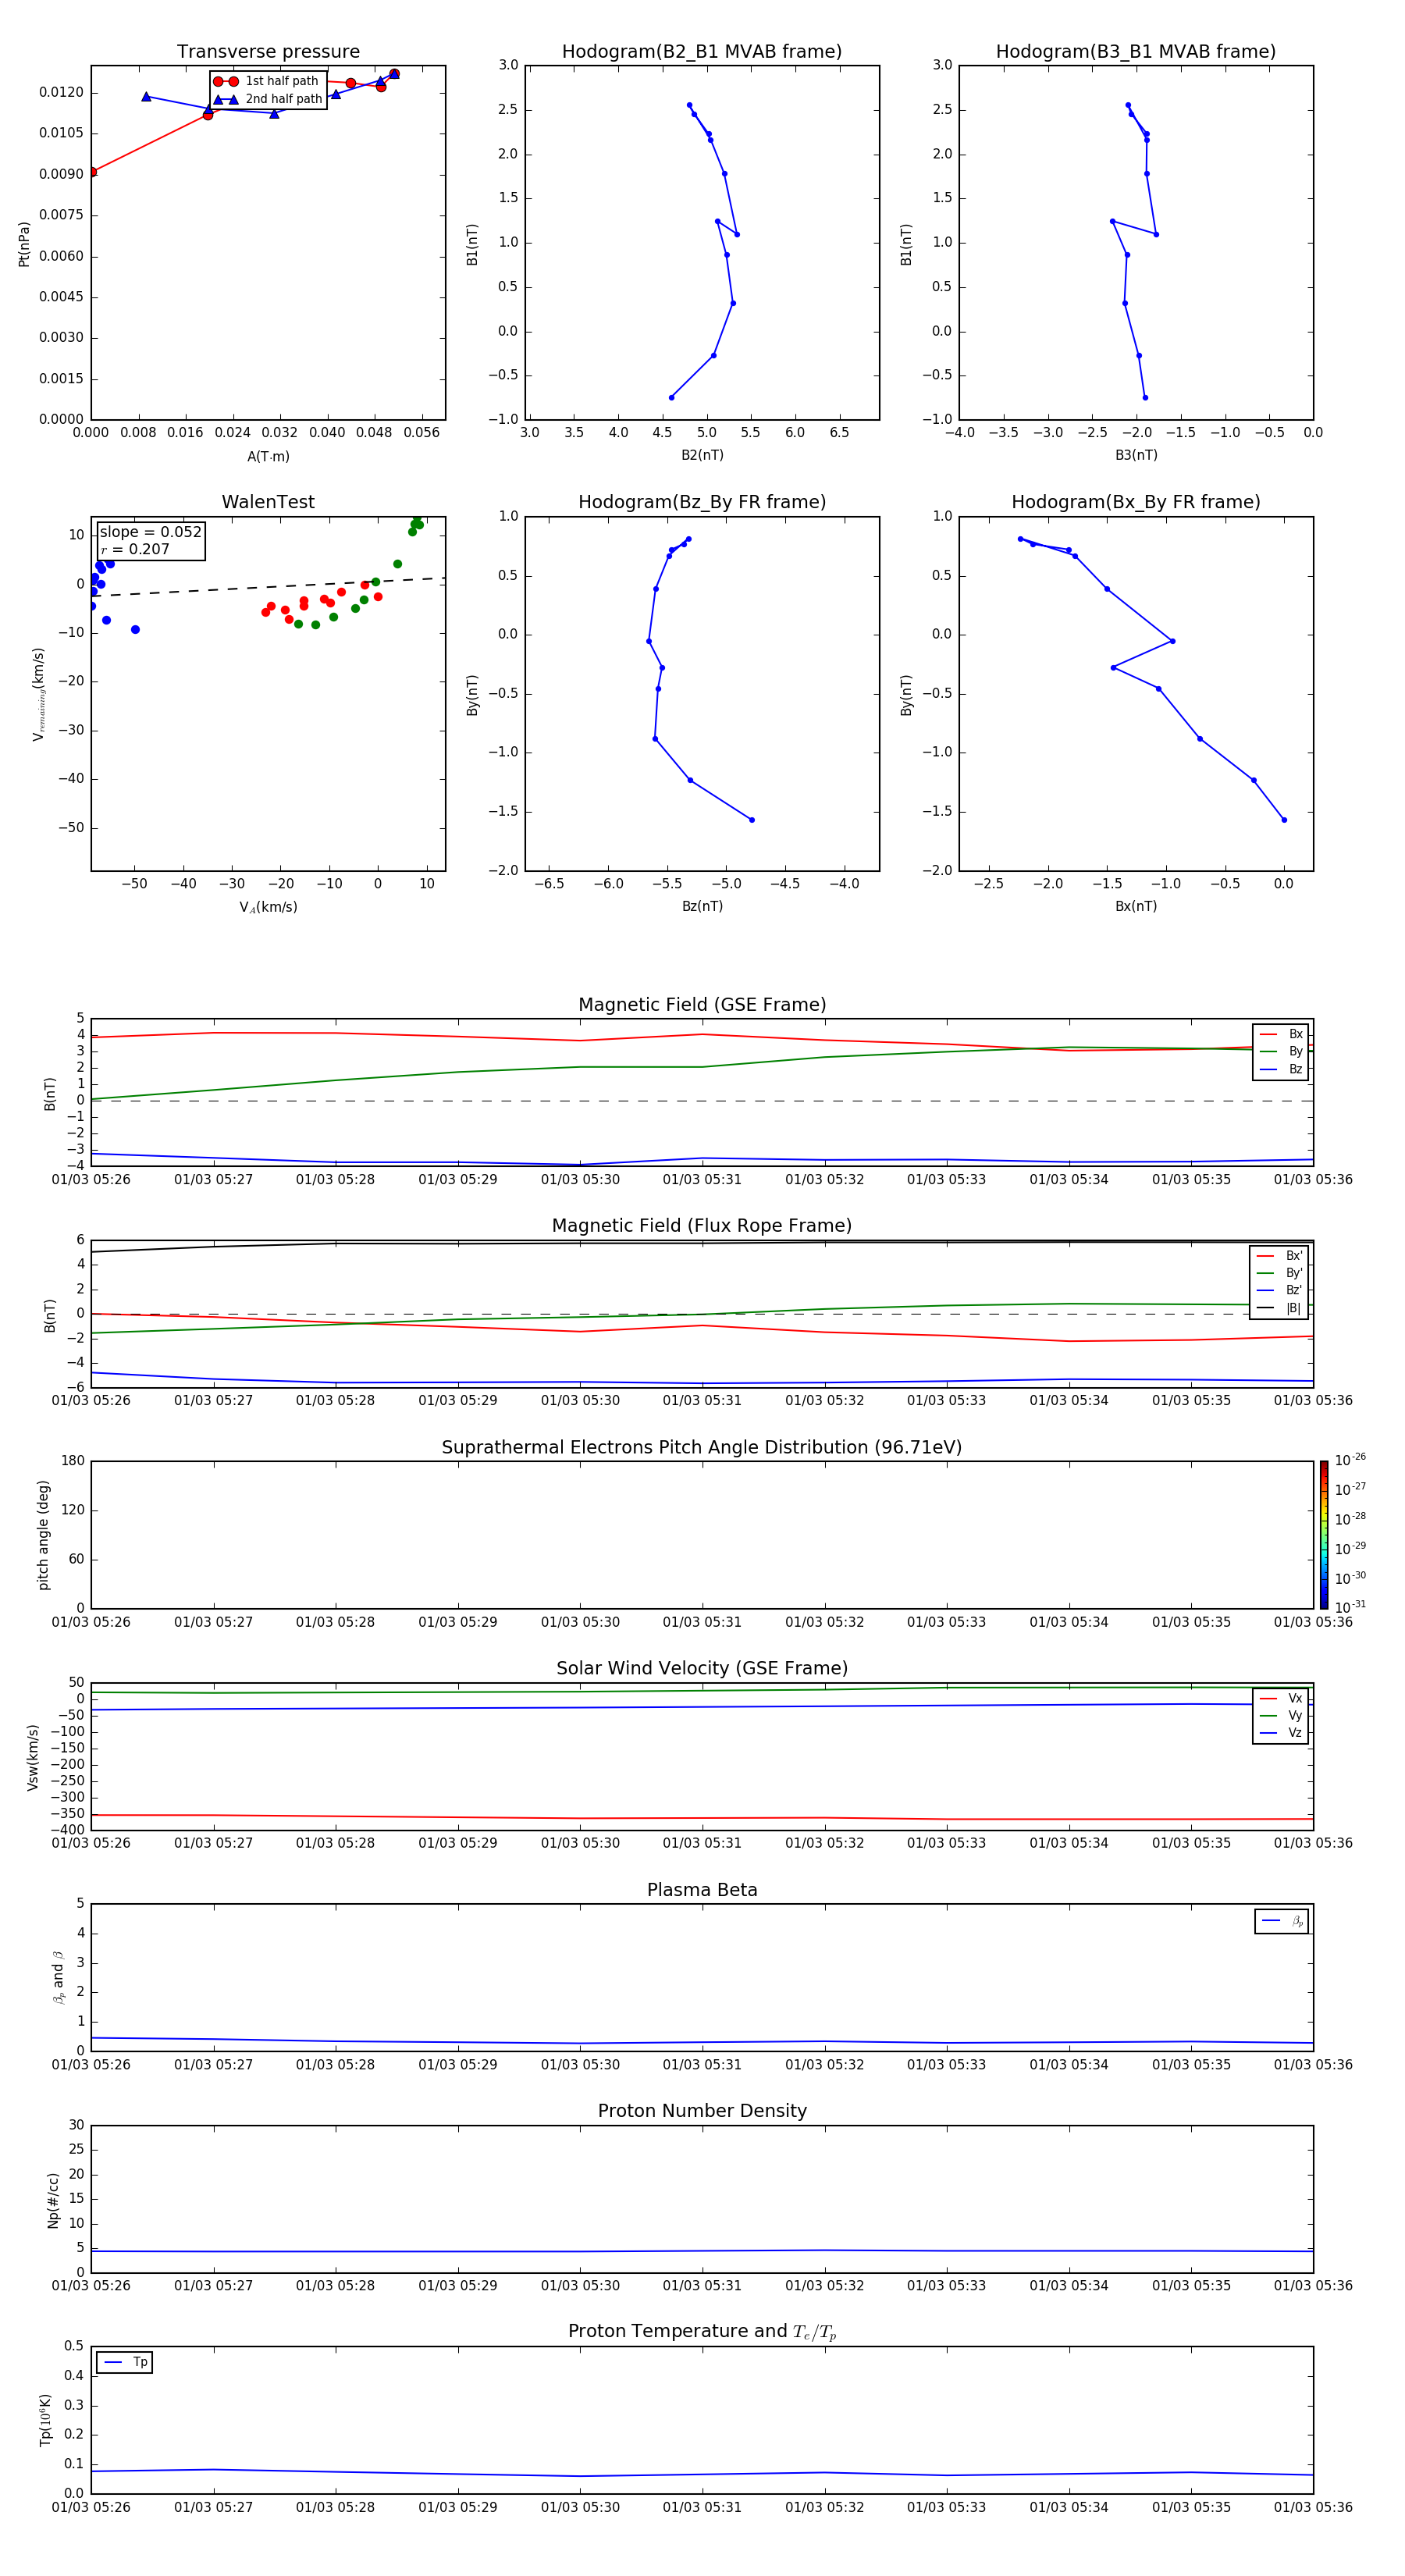The image size is (1405, 2576).
Task: Click the 'A(T·m)' axis label
Action: 268,457
